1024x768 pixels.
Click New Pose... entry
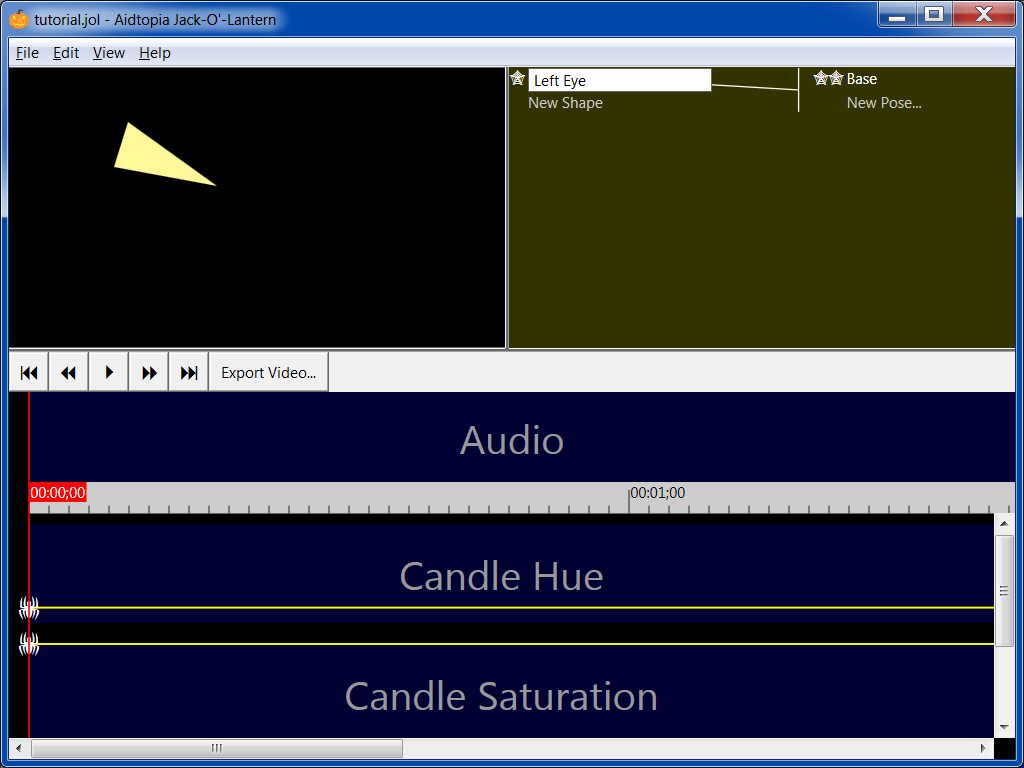(884, 103)
